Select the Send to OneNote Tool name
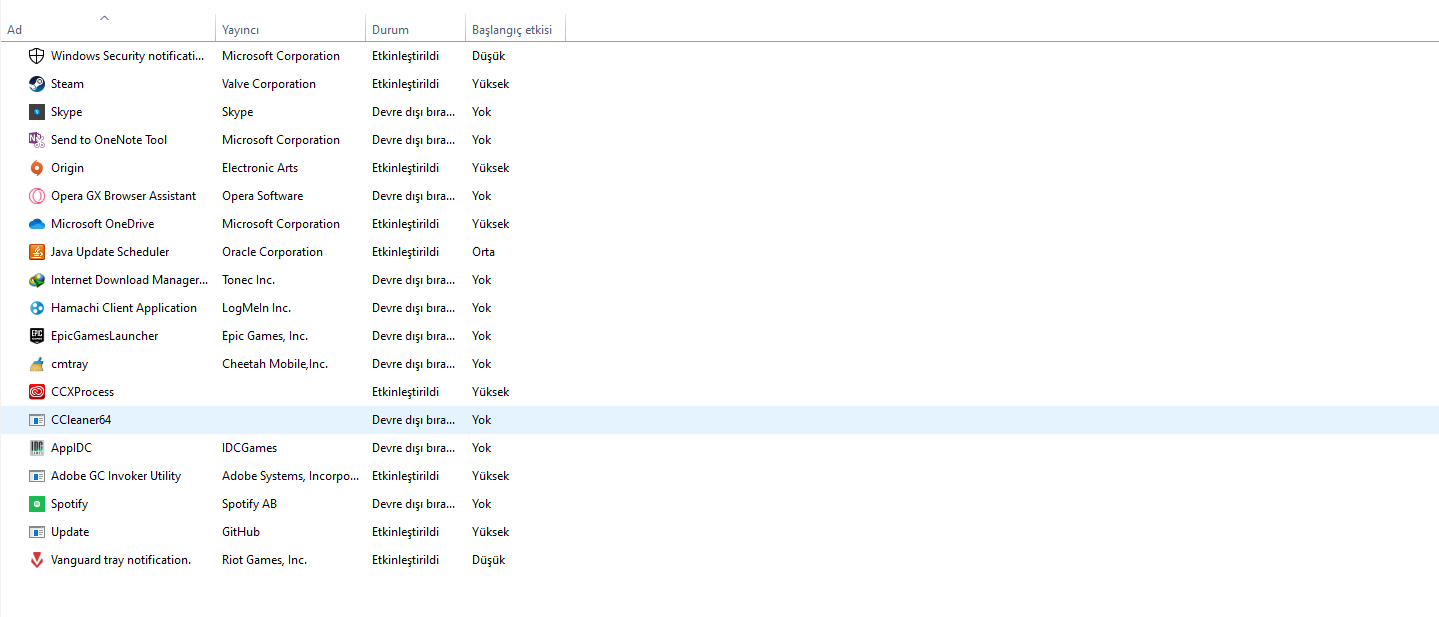Screen dimensions: 1439x617 click(109, 140)
